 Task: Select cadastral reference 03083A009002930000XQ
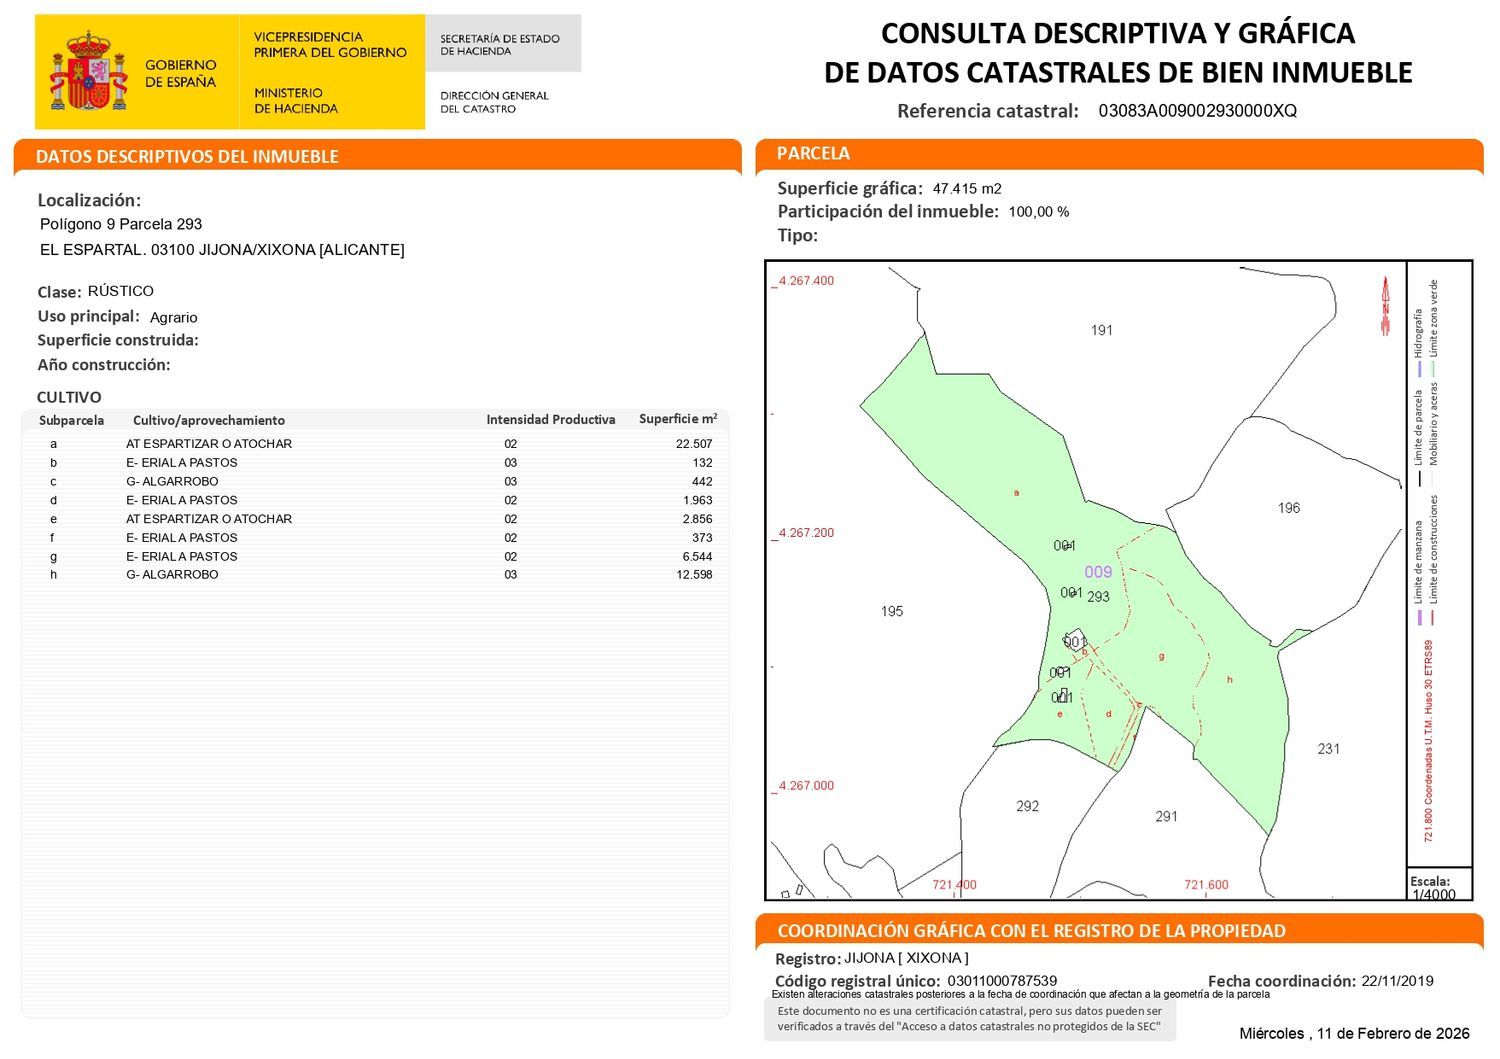coord(1197,111)
